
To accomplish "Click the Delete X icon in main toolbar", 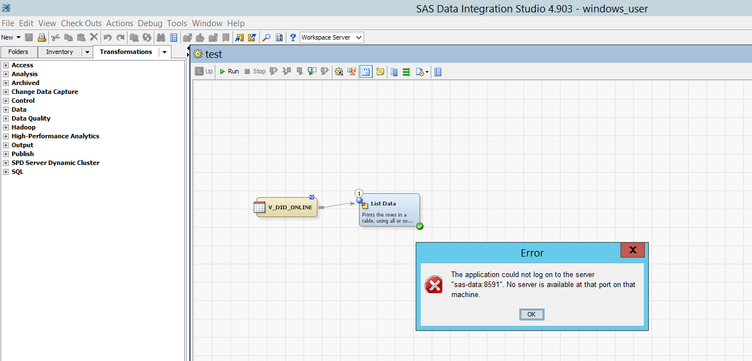I will (94, 37).
